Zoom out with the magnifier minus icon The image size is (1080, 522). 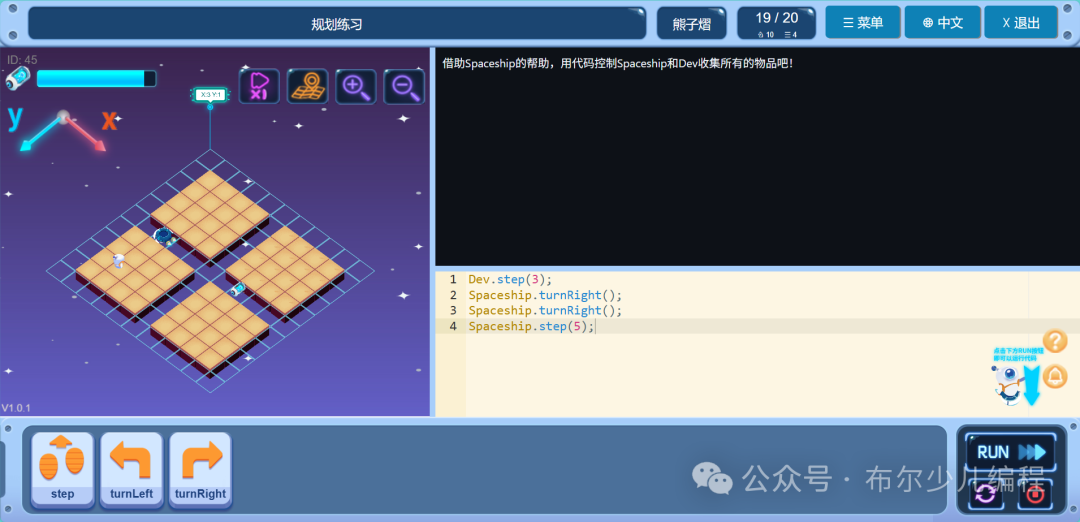click(x=404, y=87)
